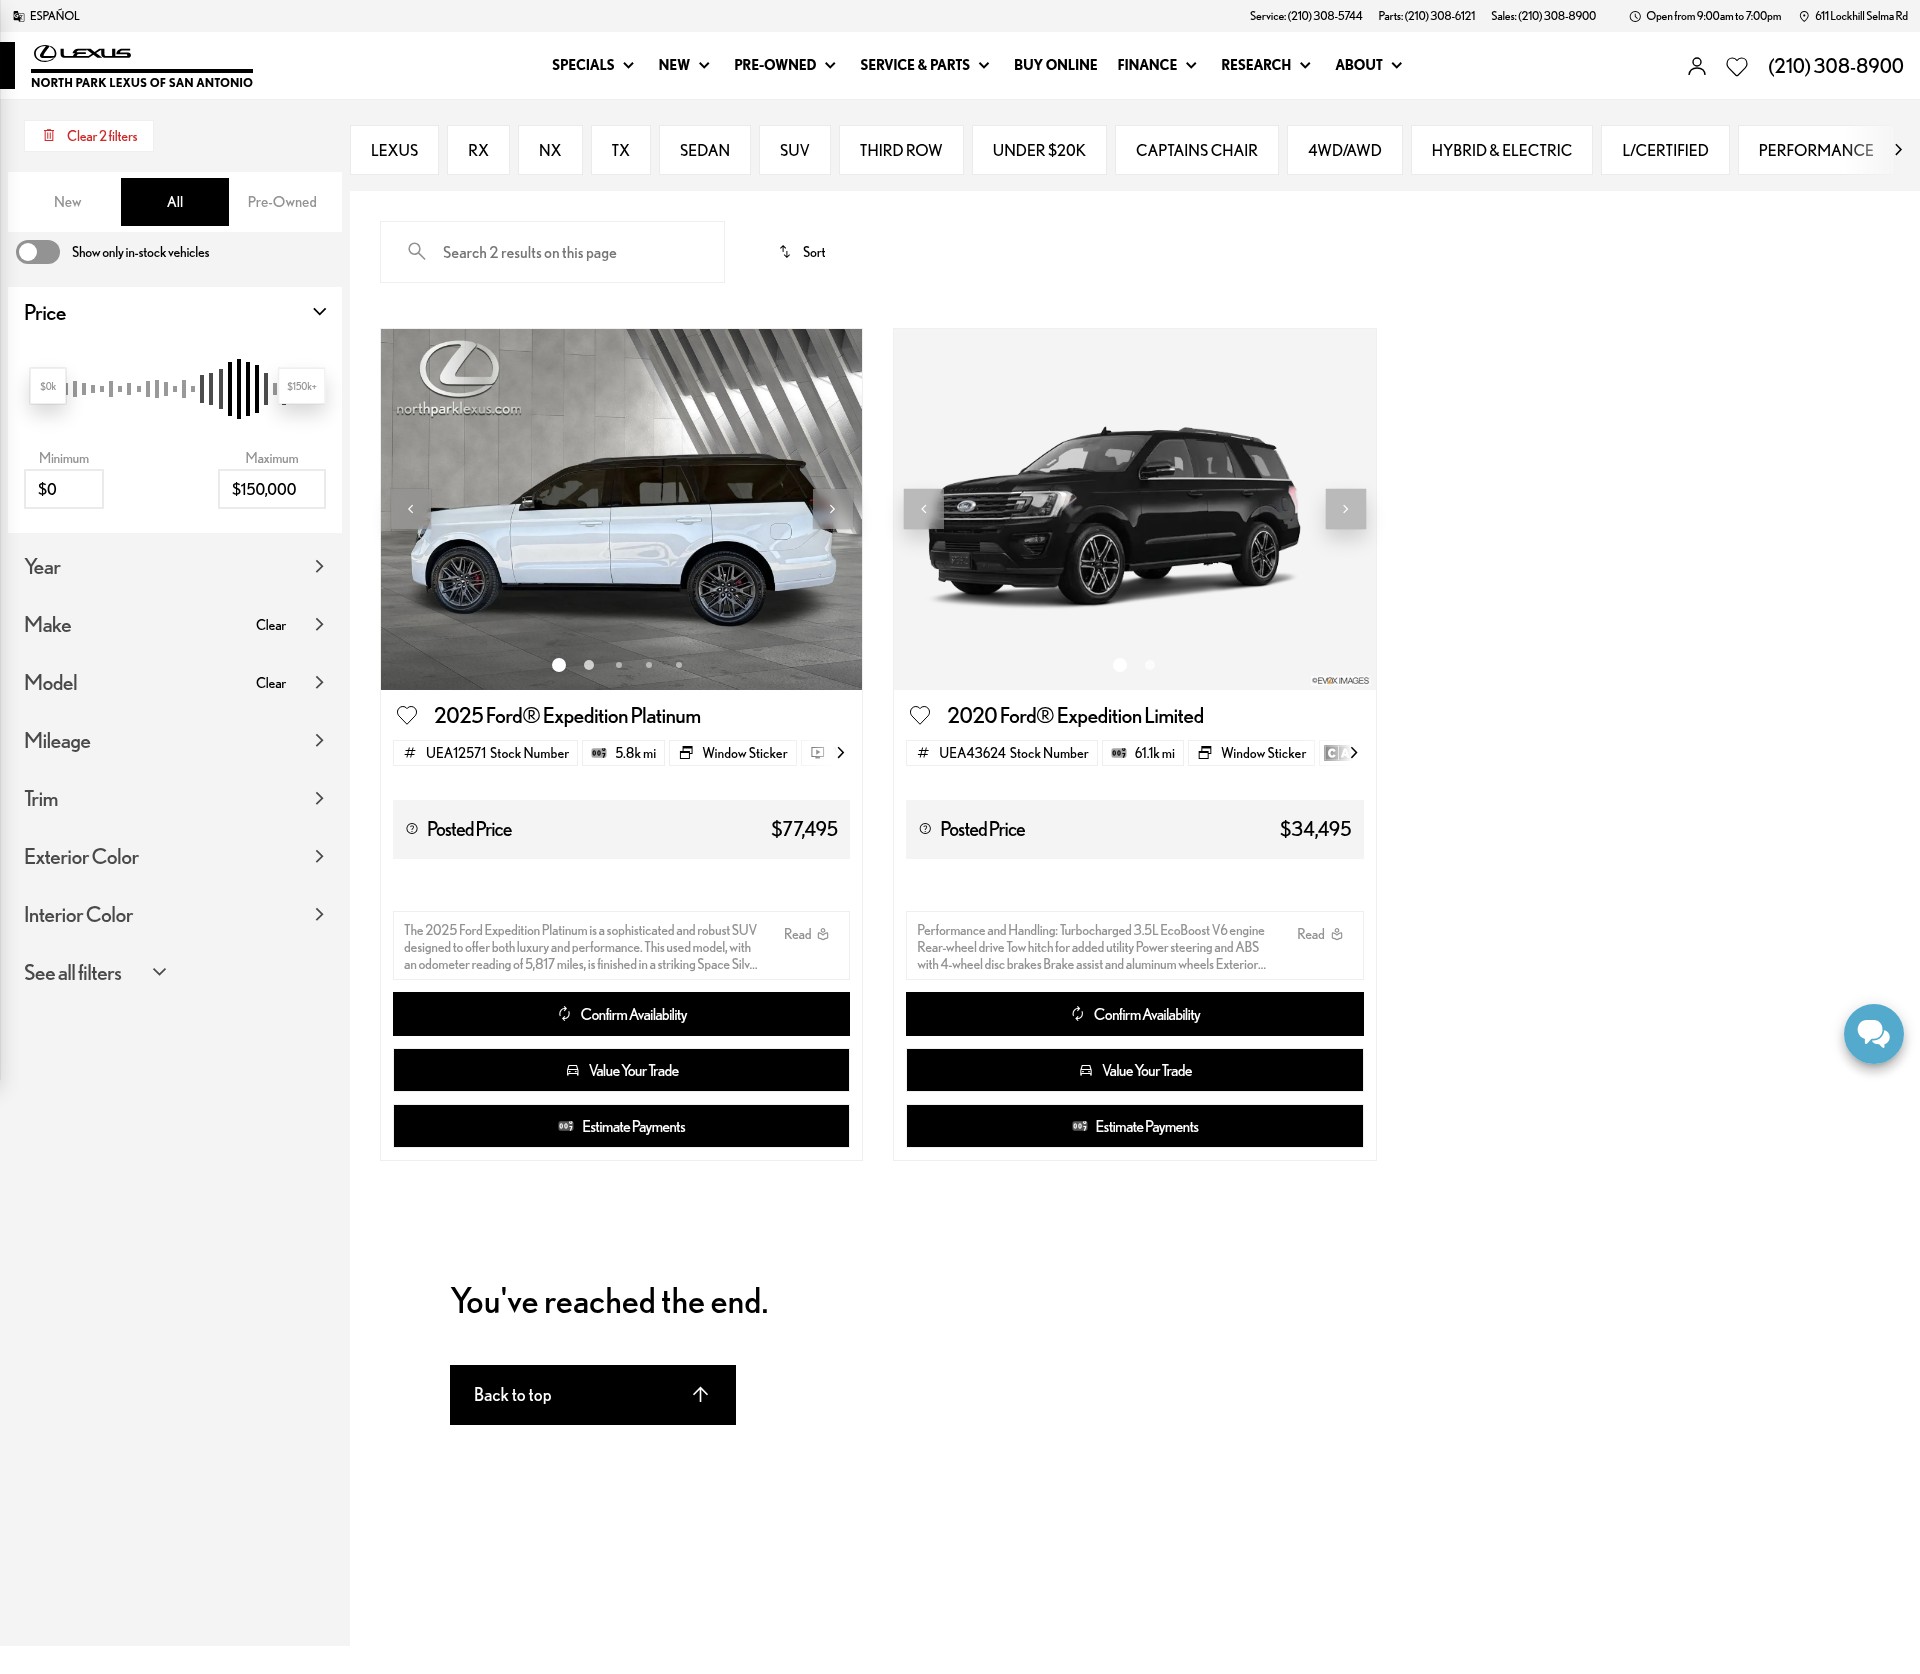This screenshot has width=1920, height=1674.
Task: Click the $0k price slider handle
Action: pos(48,386)
